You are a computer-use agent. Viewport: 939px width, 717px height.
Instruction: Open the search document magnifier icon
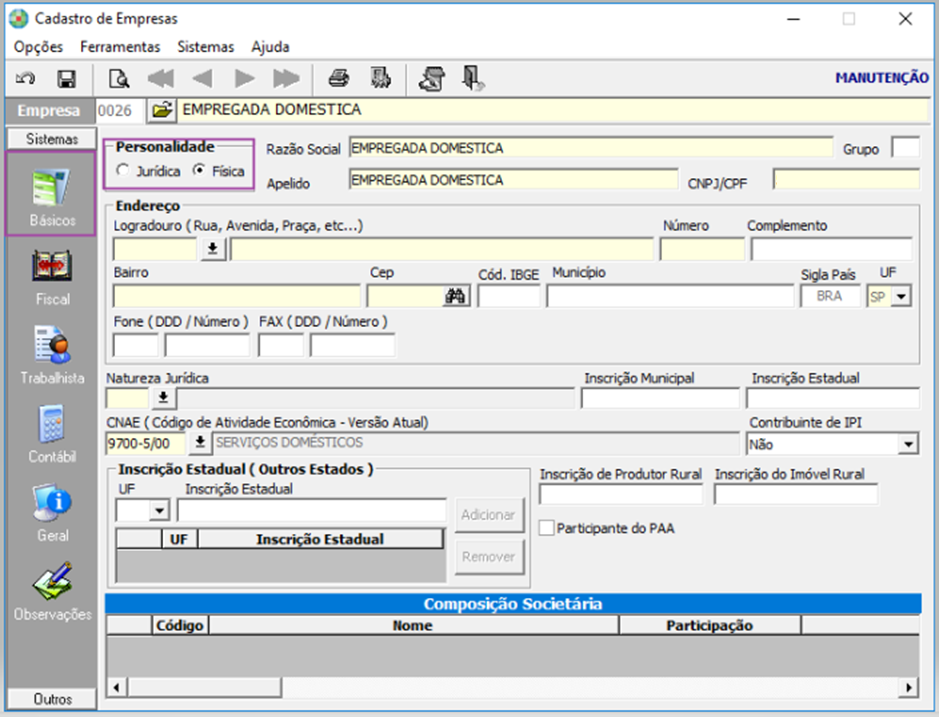(x=119, y=78)
